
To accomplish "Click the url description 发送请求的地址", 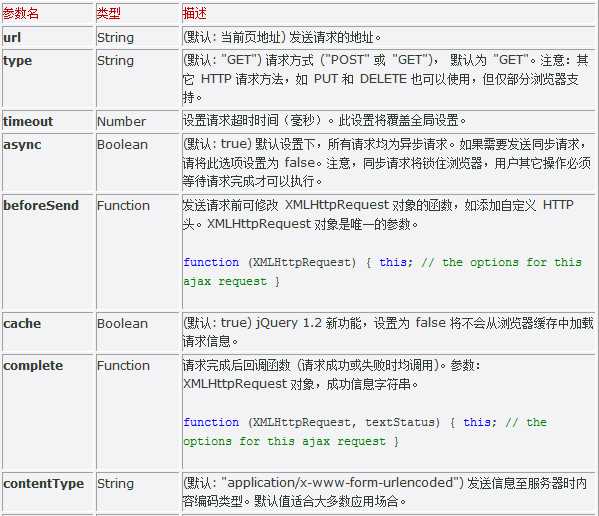I will click(x=282, y=37).
